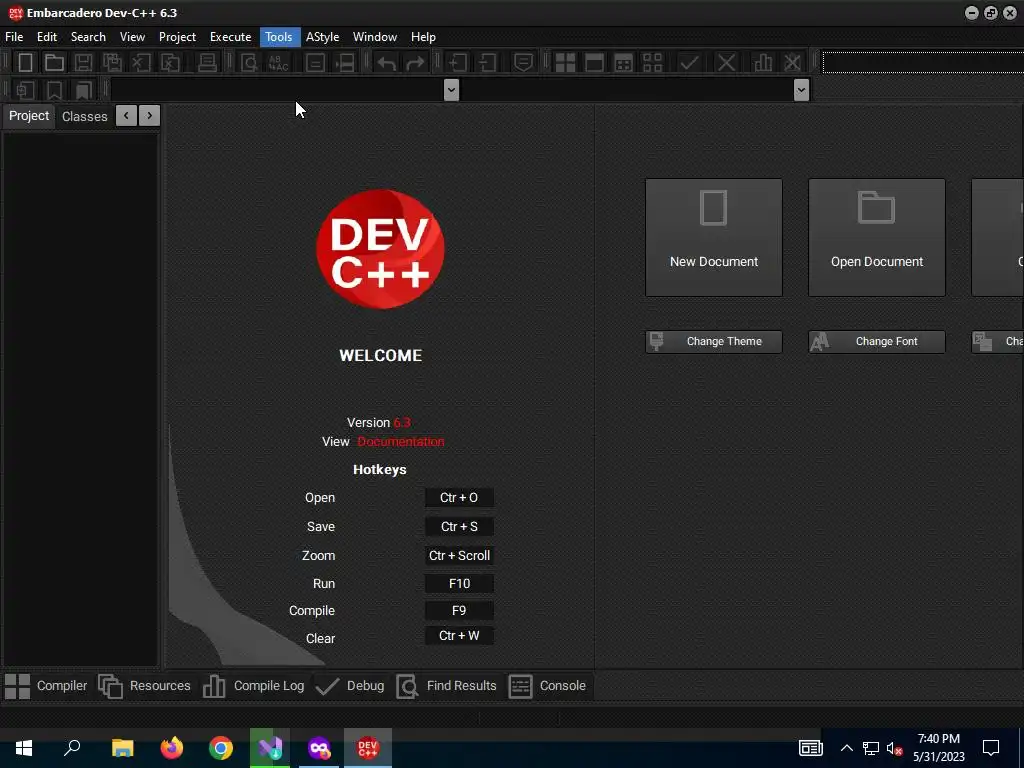Screen dimensions: 1024x768
Task: Open the Debug bottom tab
Action: [350, 686]
